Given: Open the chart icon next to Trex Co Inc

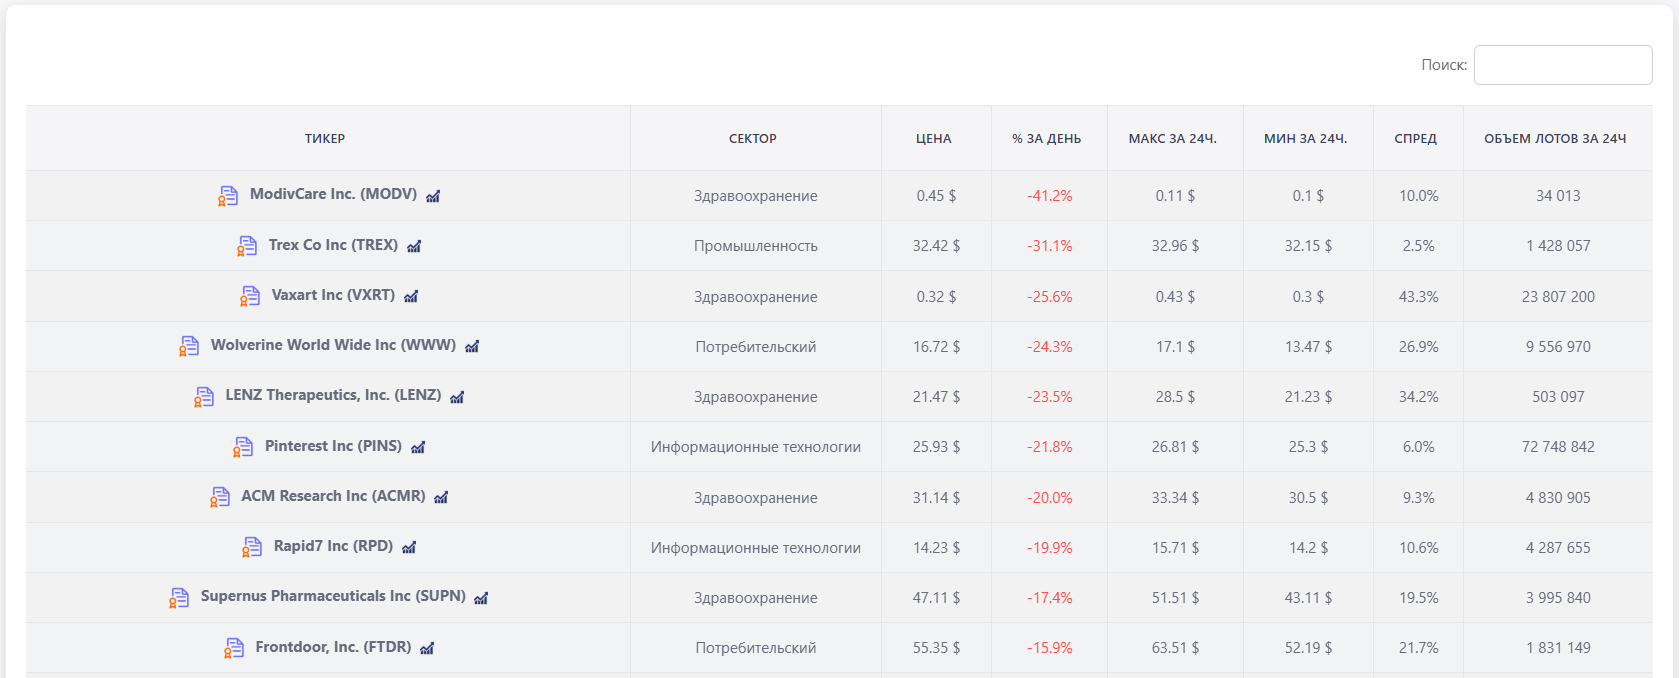Looking at the screenshot, I should [414, 246].
